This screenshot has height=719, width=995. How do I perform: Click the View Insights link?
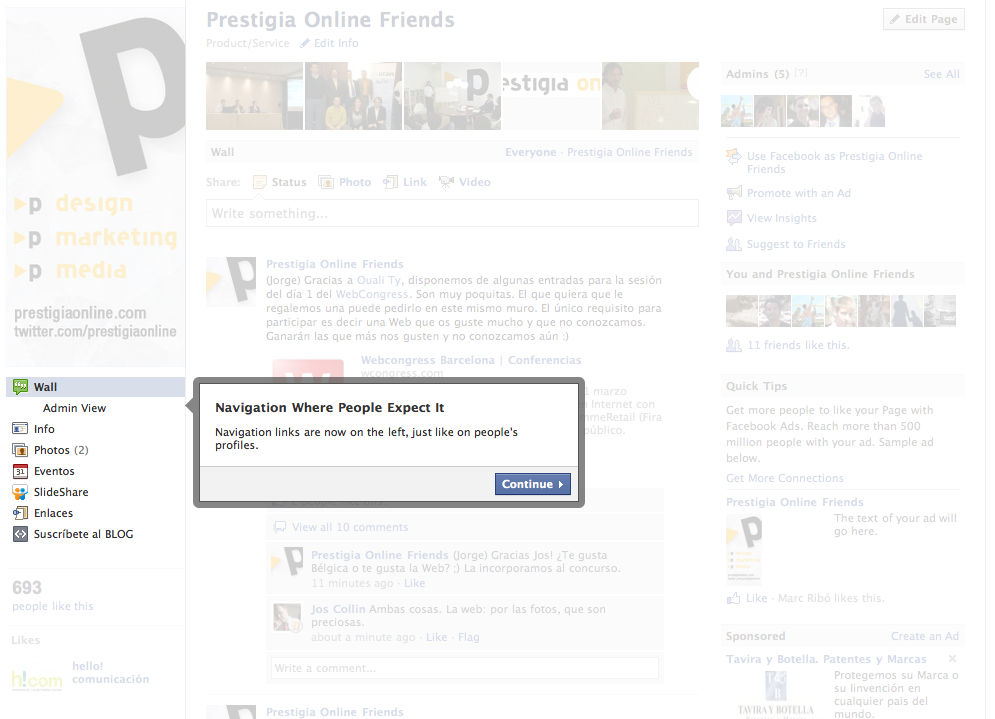tap(782, 218)
